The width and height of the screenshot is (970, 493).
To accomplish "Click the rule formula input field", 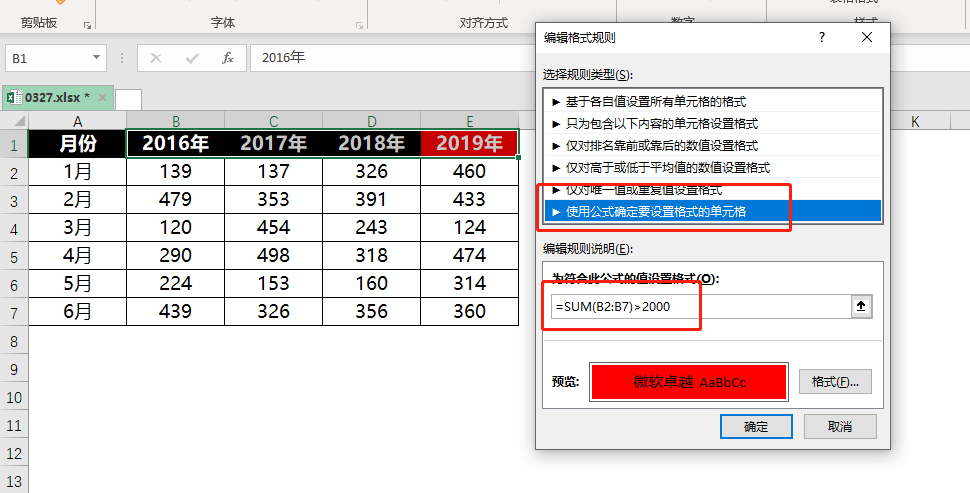I will point(702,306).
